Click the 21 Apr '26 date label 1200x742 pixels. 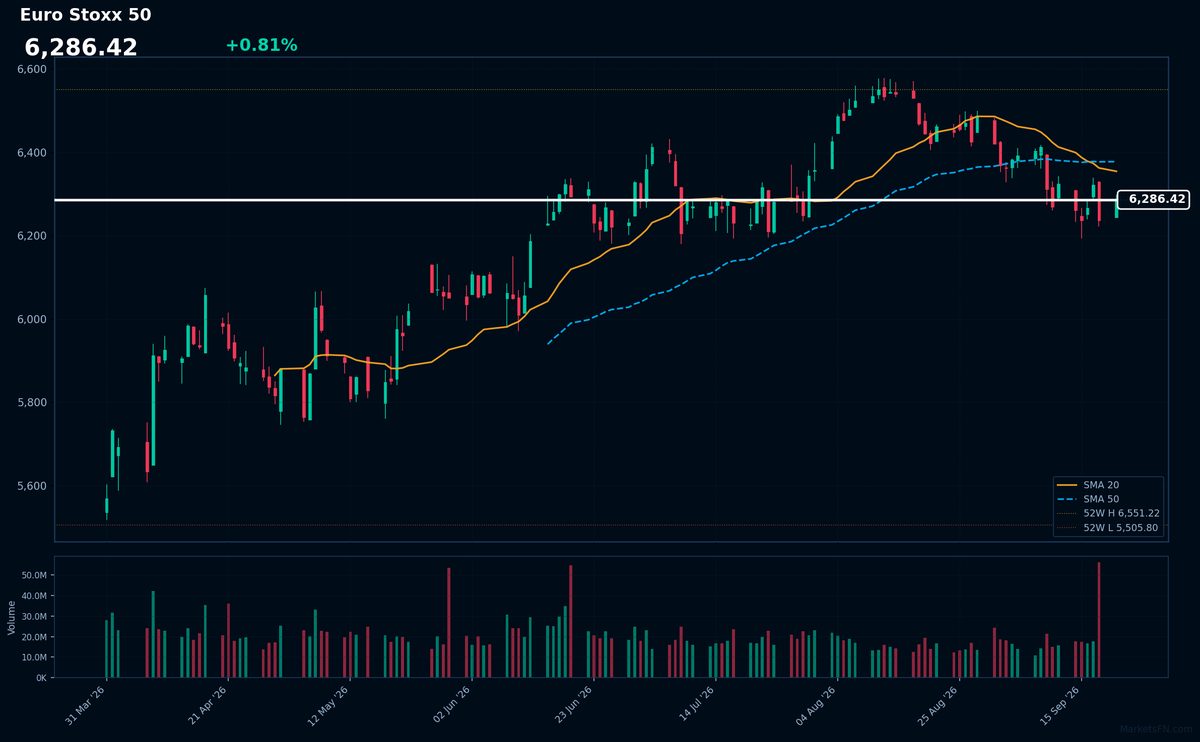(208, 705)
